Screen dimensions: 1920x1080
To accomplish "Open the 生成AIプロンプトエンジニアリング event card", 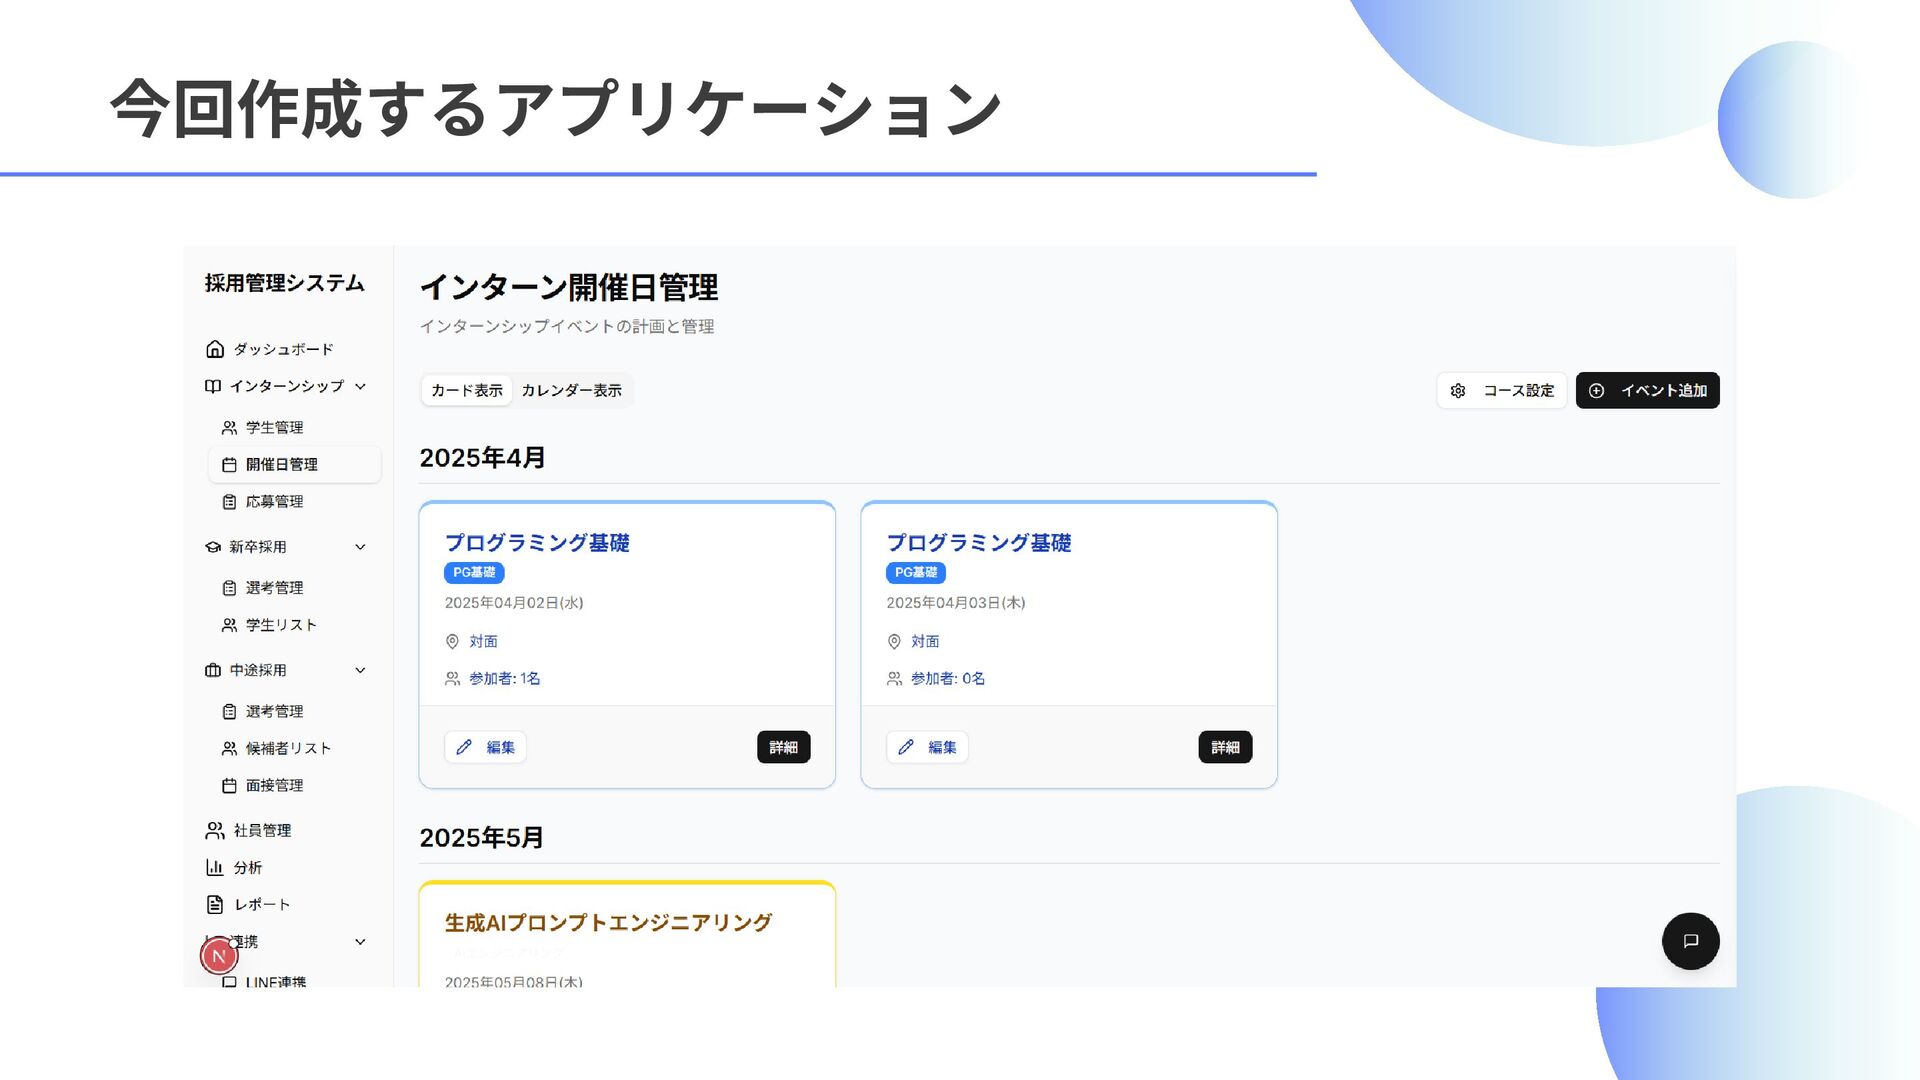I will [608, 923].
